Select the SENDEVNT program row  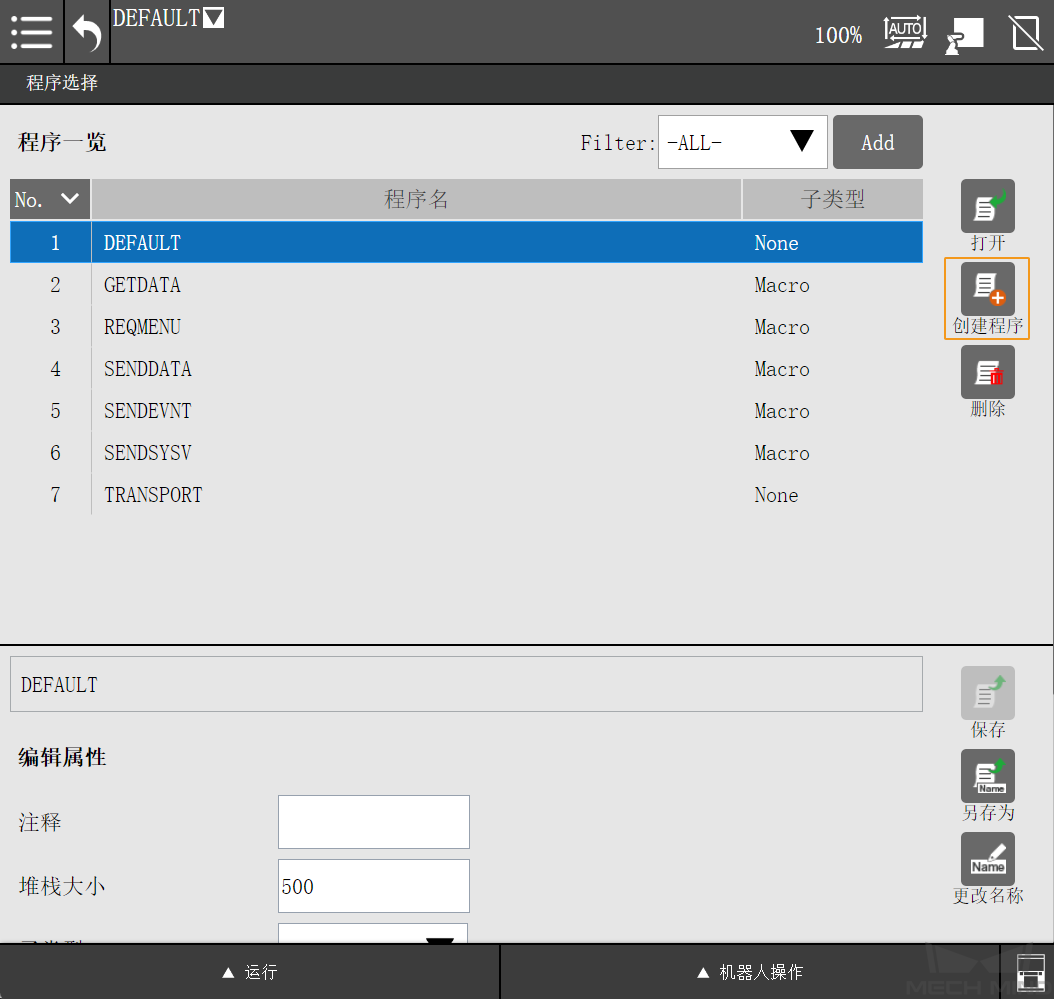[467, 411]
